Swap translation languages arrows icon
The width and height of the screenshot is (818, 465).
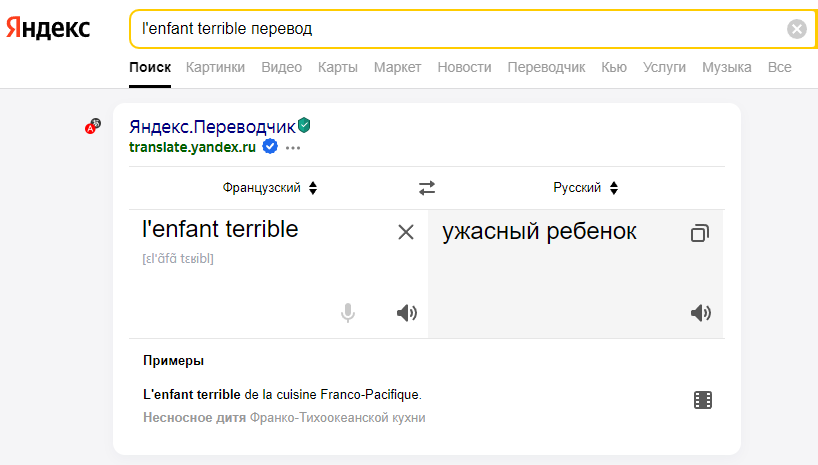point(427,188)
